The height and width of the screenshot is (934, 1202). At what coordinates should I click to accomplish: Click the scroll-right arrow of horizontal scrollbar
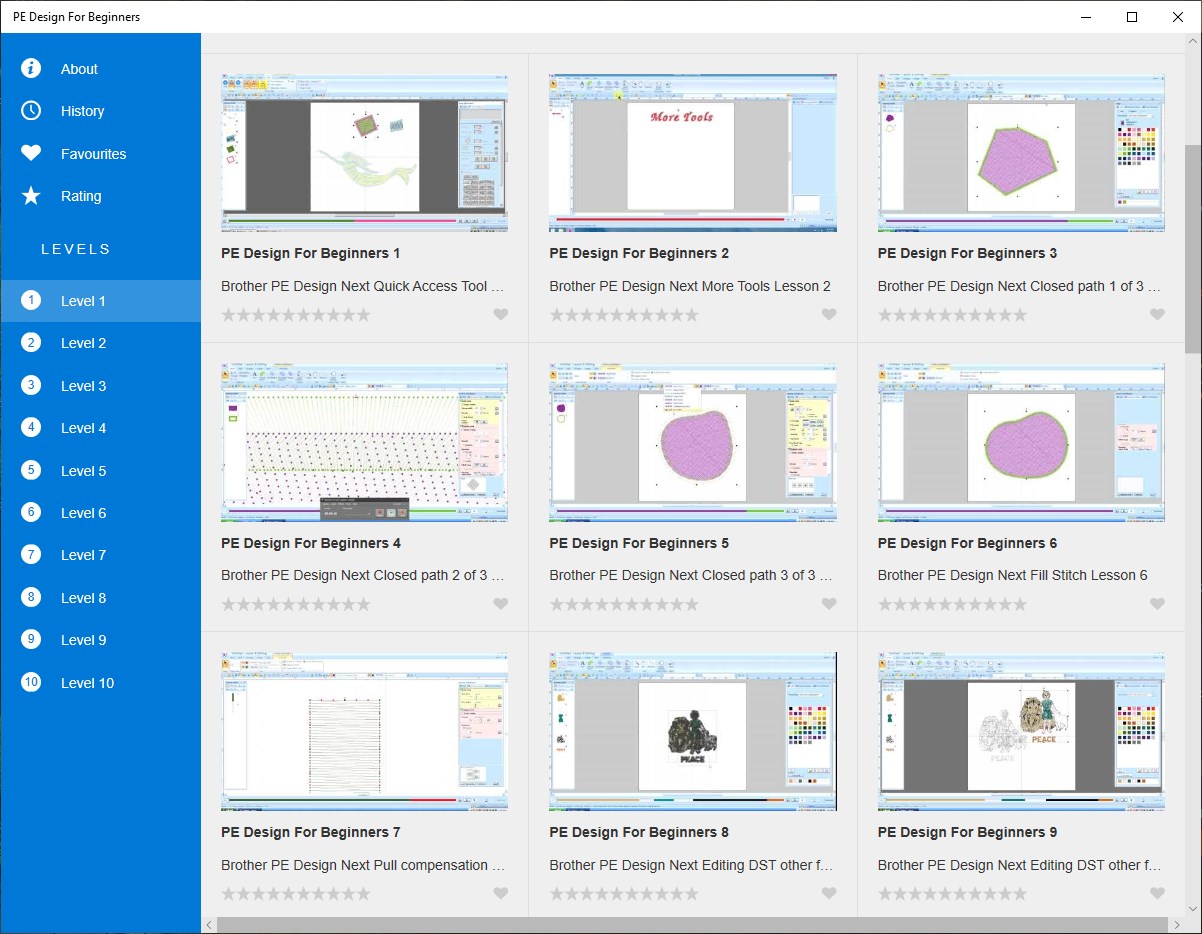1176,925
